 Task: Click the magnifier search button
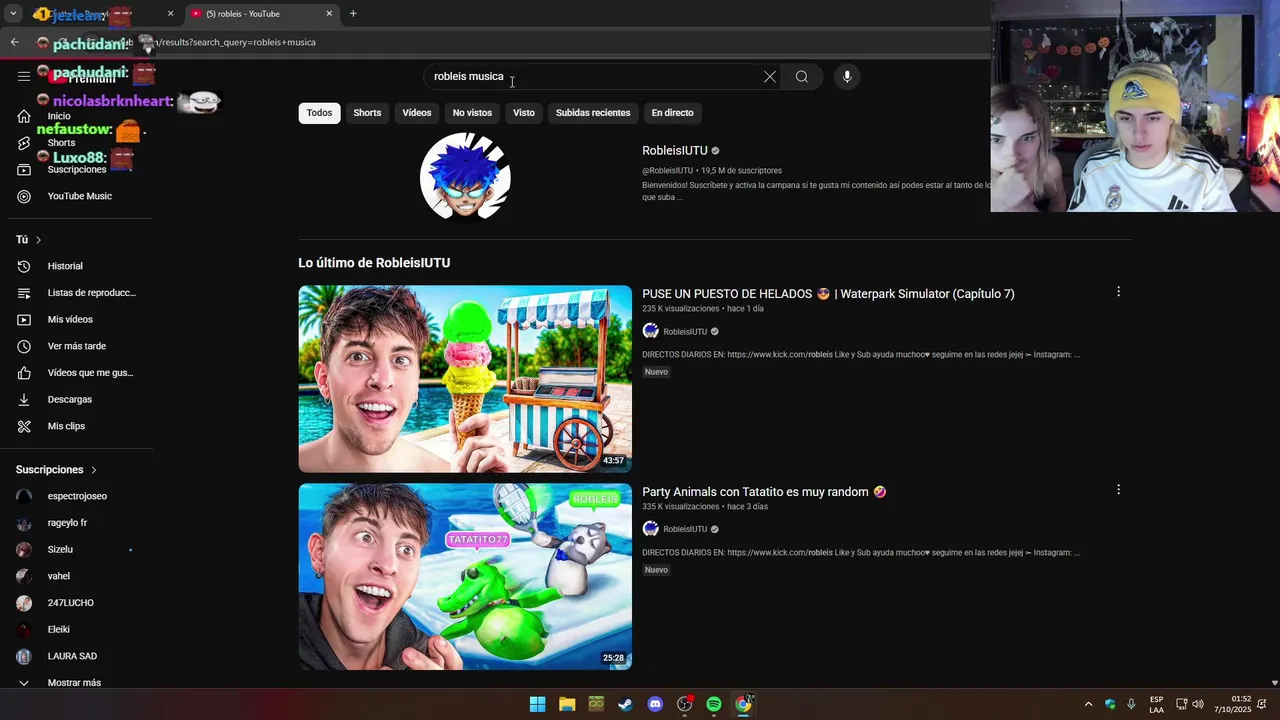point(802,77)
